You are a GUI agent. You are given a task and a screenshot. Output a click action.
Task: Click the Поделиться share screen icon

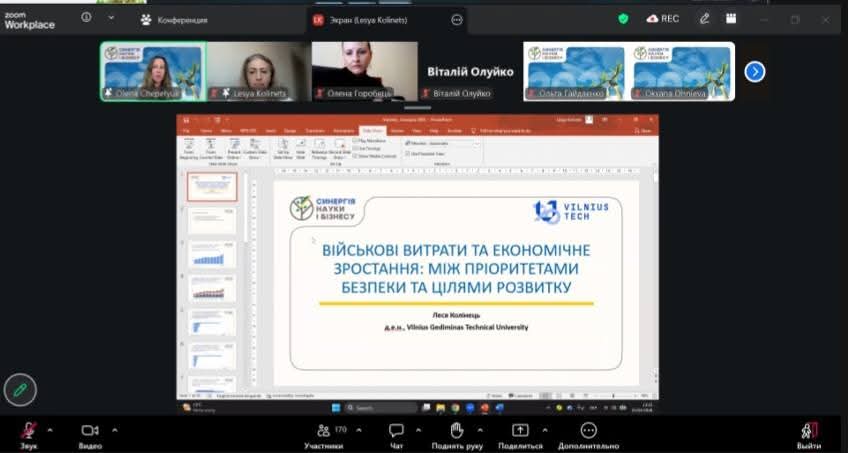520,430
